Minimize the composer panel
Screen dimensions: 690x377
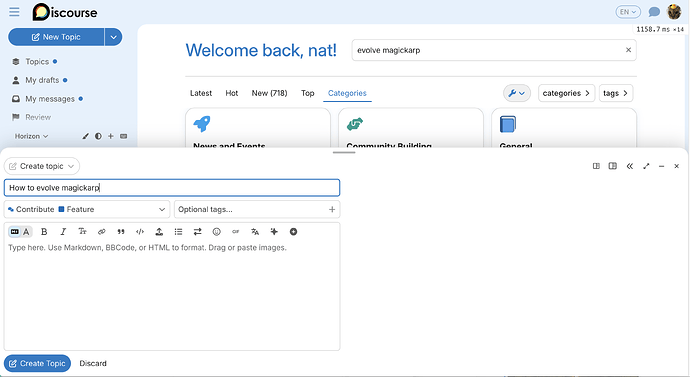click(x=661, y=166)
